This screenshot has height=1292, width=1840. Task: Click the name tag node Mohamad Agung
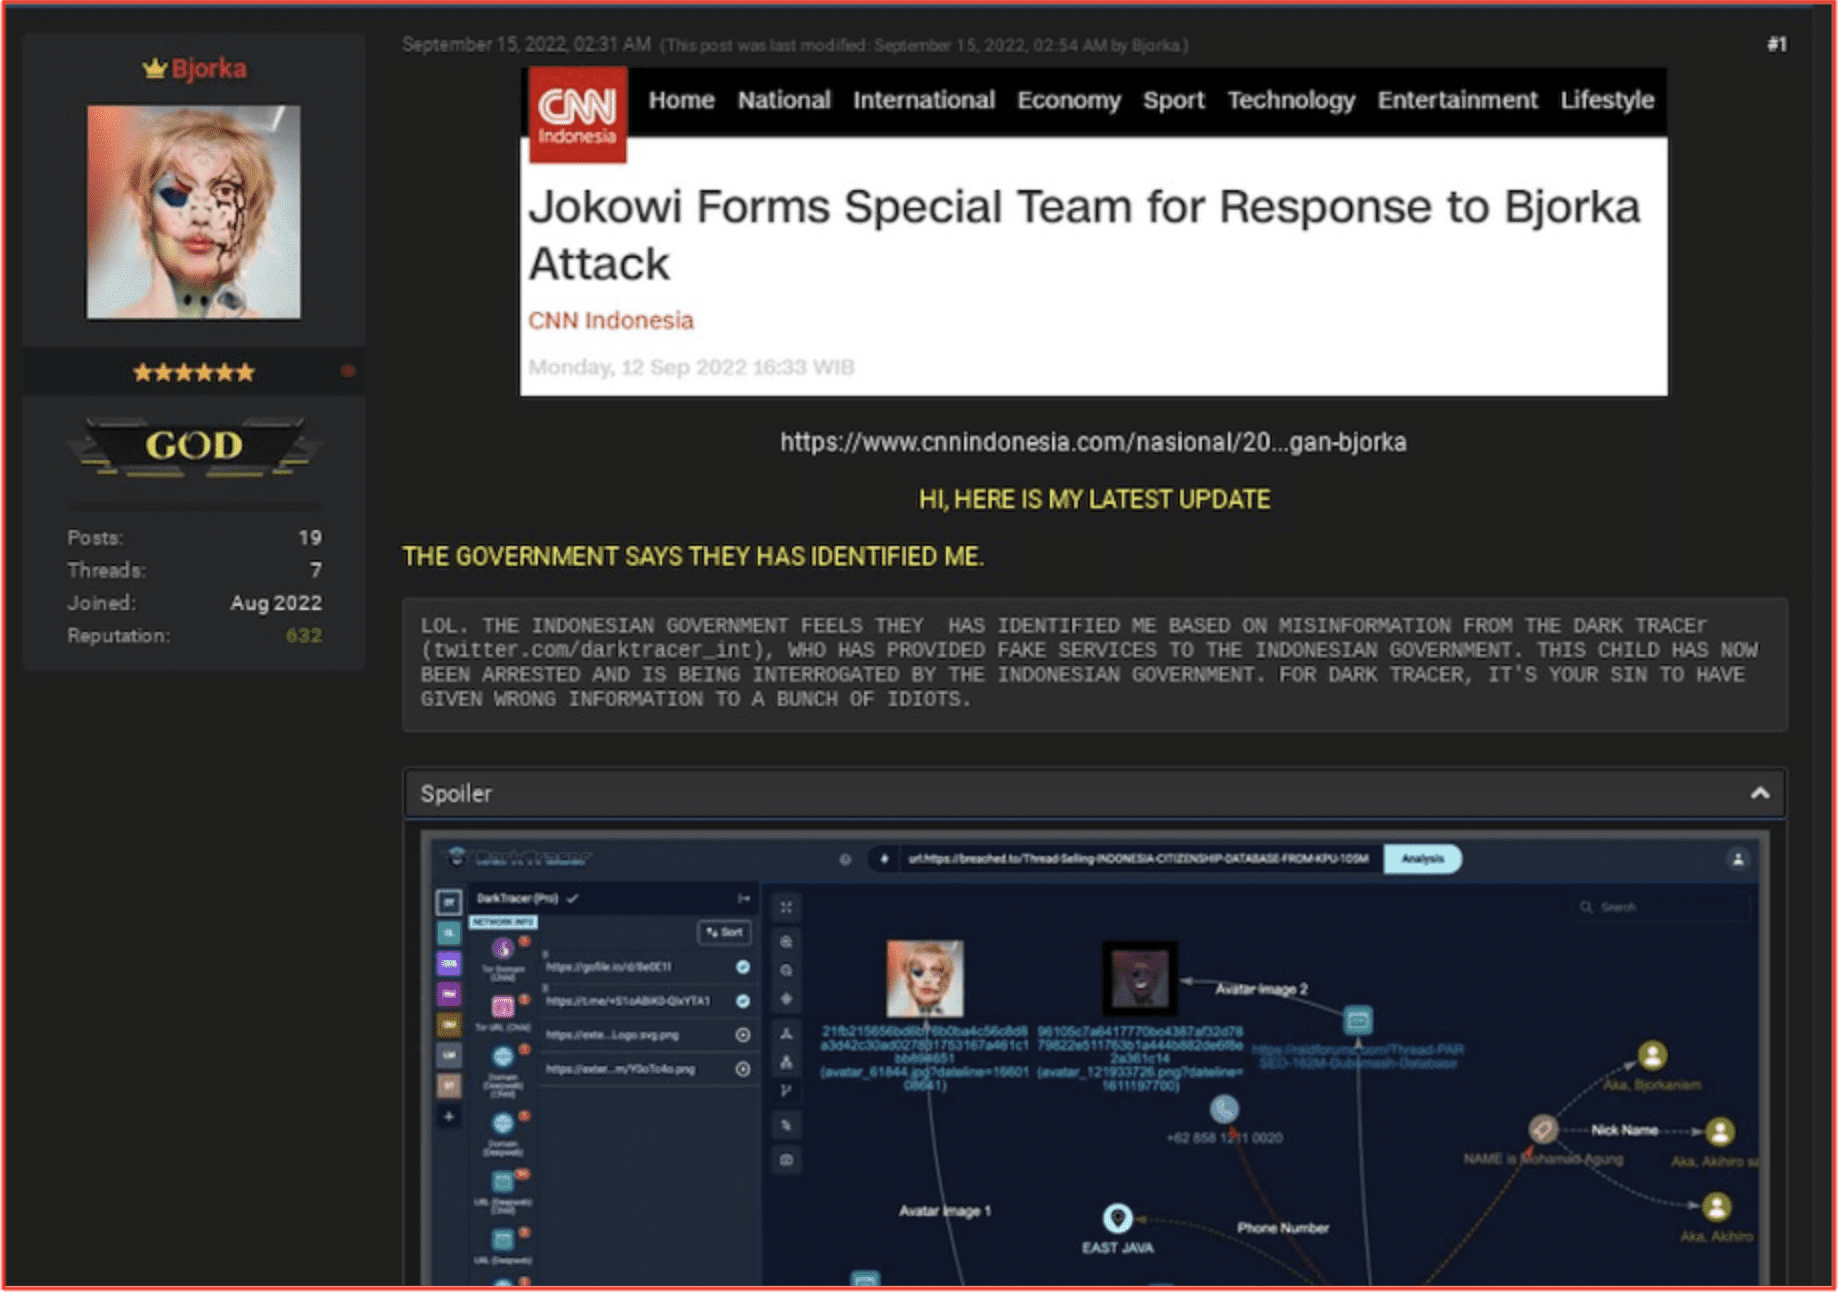(1542, 1129)
